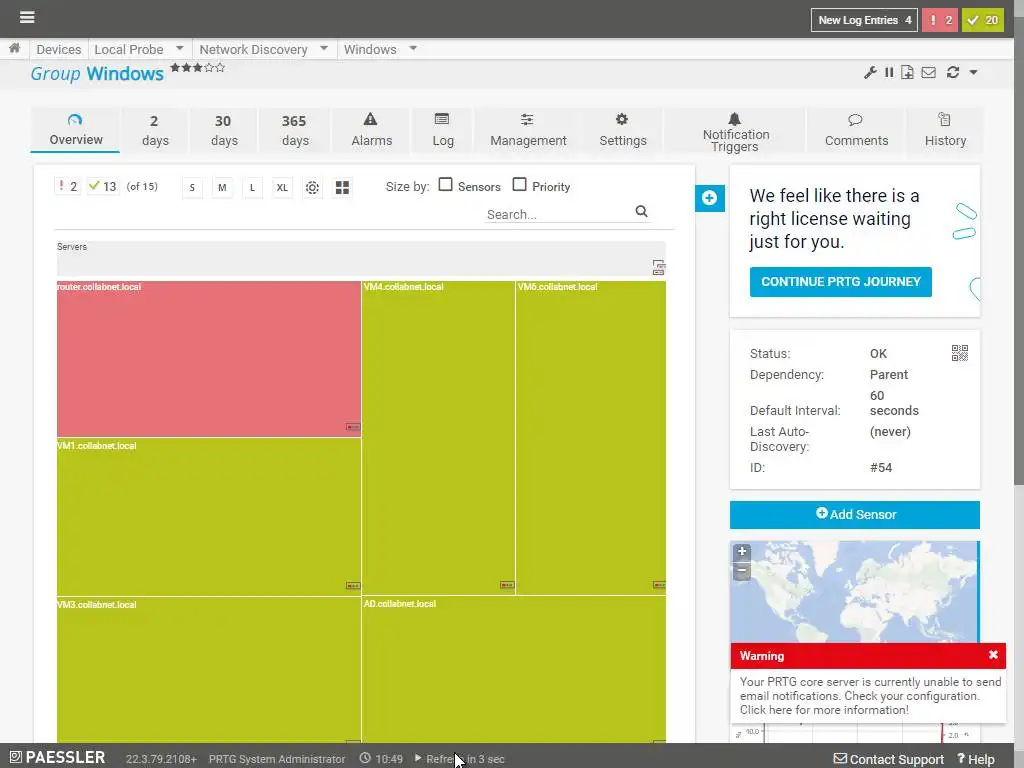The image size is (1024, 768).
Task: Open the 365 days tab
Action: [x=295, y=131]
